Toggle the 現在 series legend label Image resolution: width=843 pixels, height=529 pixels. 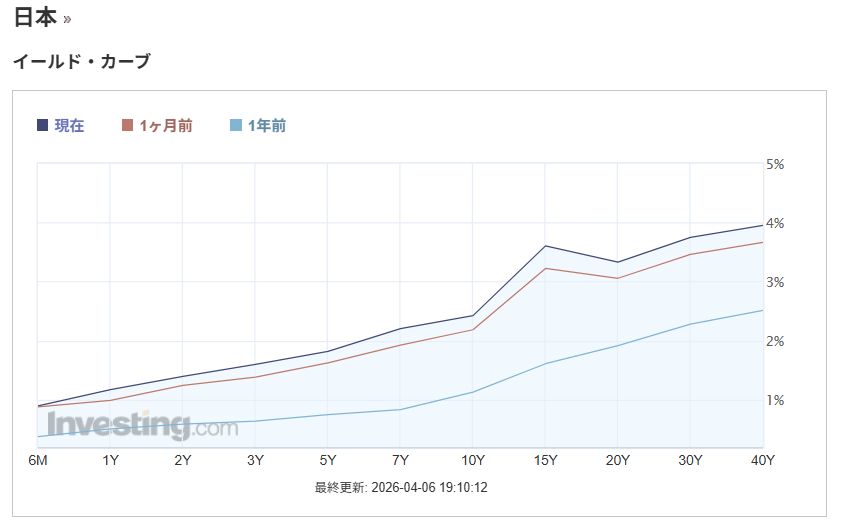coord(70,126)
